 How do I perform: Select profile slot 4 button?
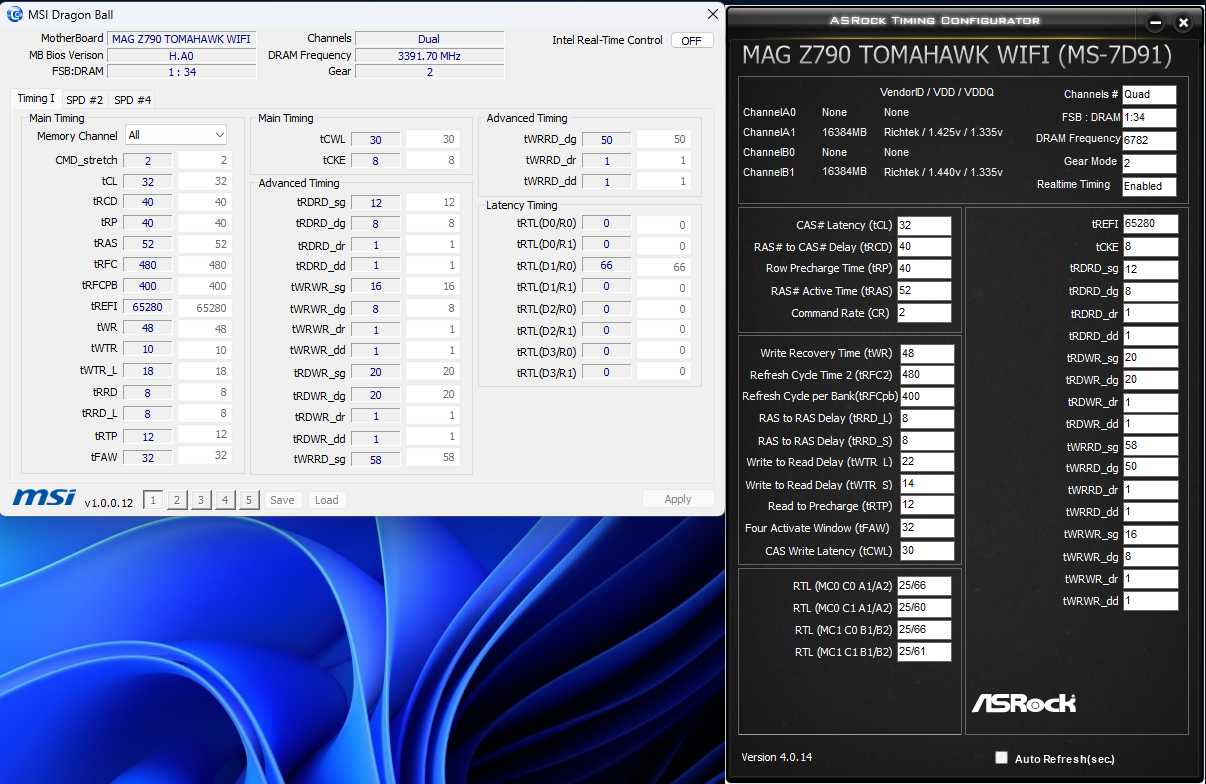tap(225, 500)
